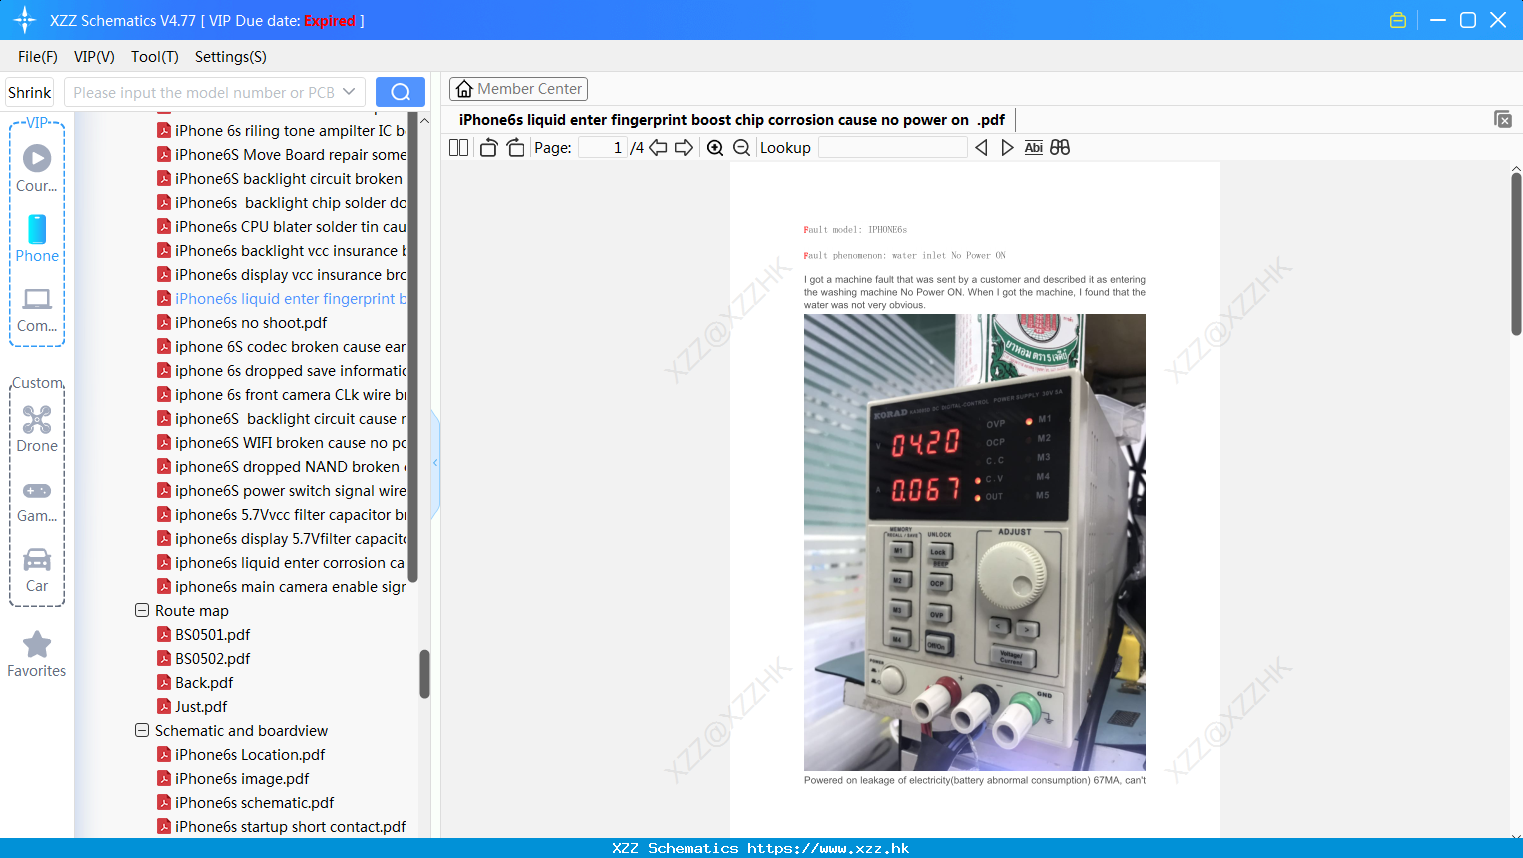Select the open iPhone6s liquid PDF tab
This screenshot has height=858, width=1523.
coord(732,120)
